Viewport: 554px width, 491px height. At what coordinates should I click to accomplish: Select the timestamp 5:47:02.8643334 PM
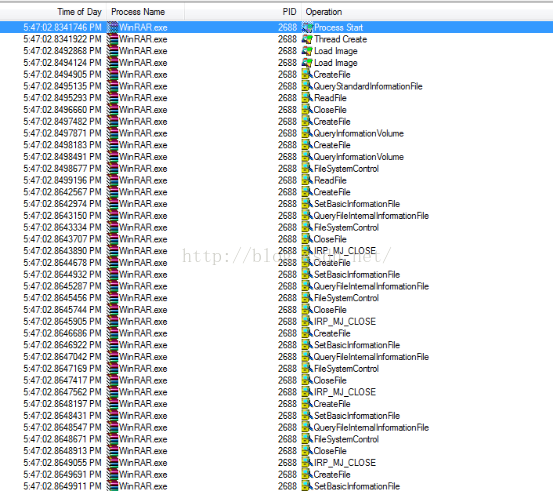[62, 227]
